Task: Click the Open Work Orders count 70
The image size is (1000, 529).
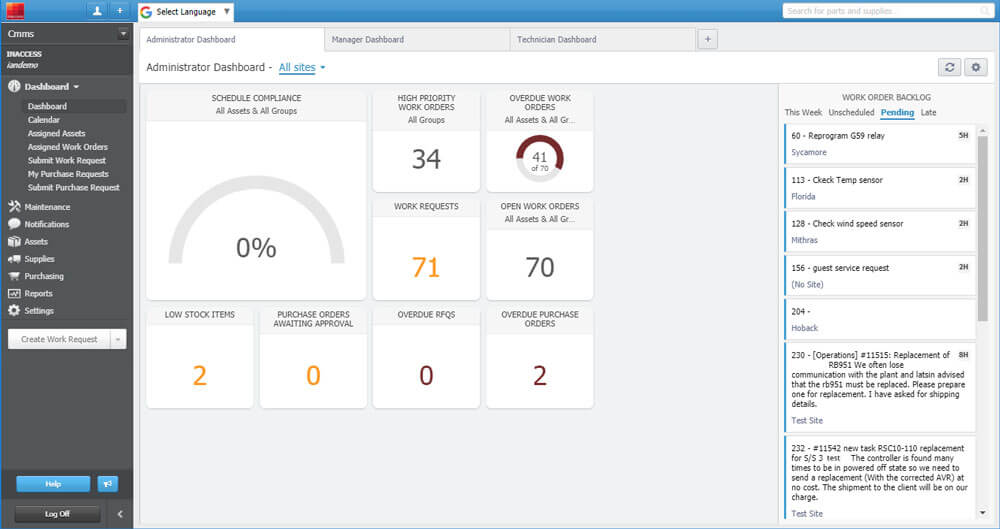Action: [540, 267]
